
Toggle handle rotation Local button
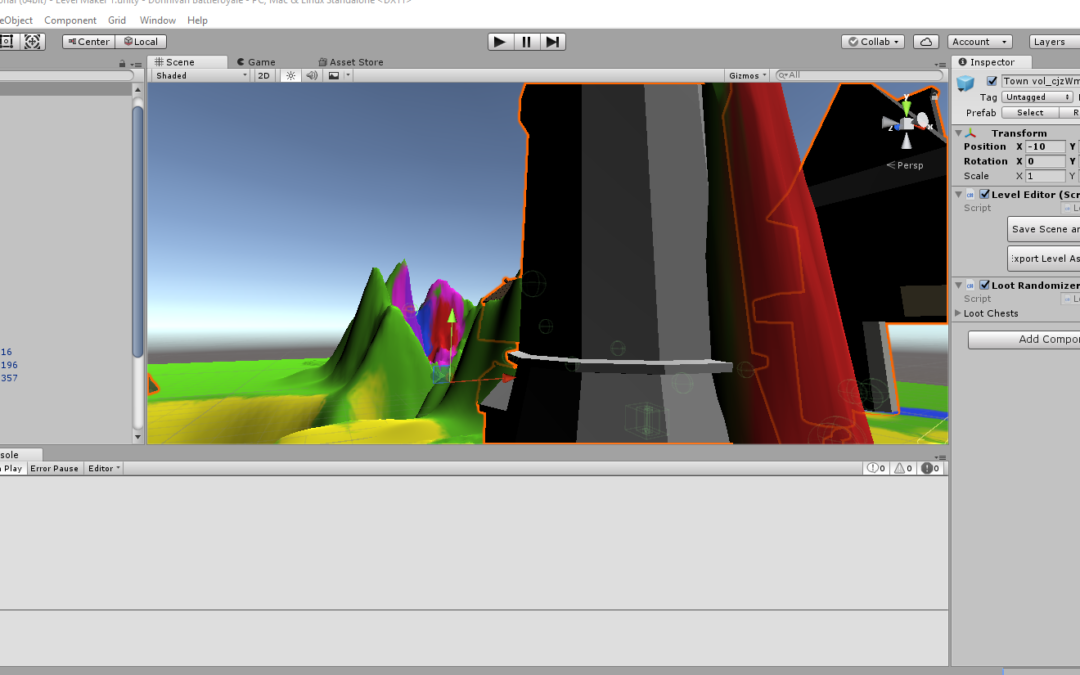[141, 41]
